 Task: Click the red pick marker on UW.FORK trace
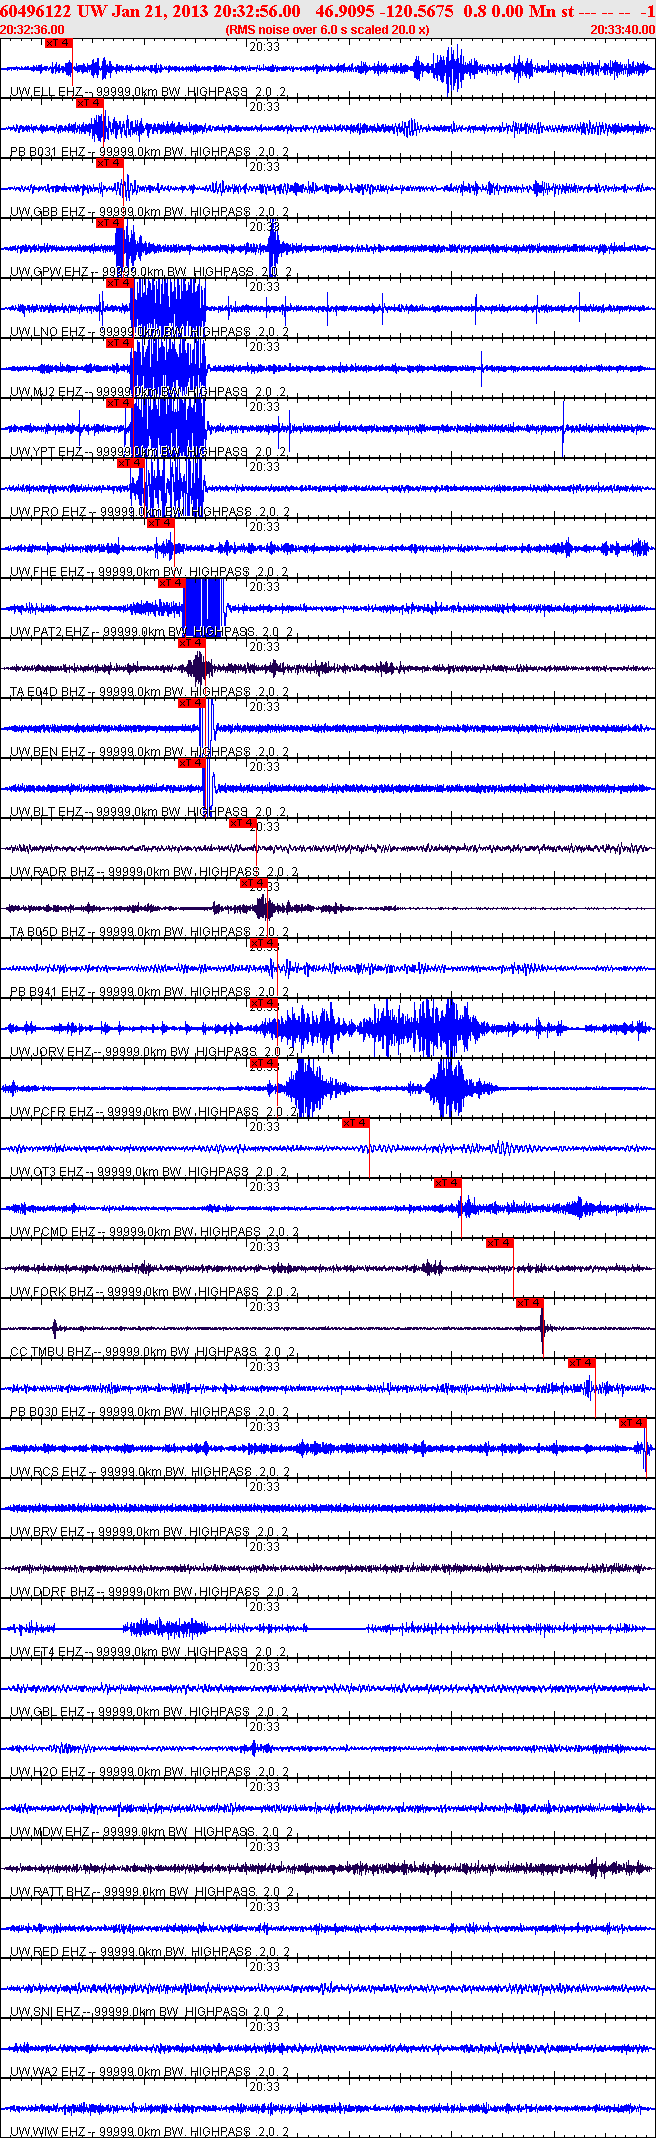(500, 1243)
